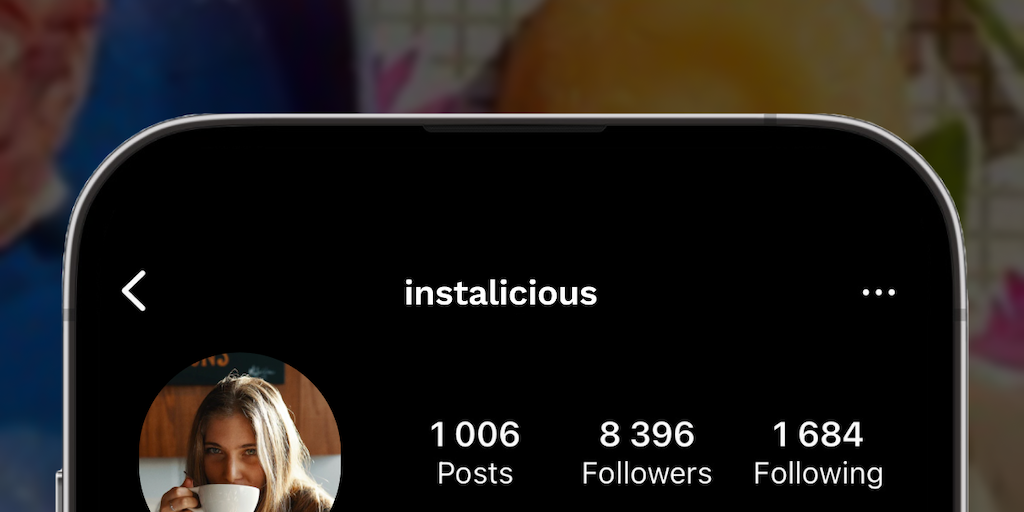View the Followers list label
1024x512 pixels.
click(x=647, y=473)
